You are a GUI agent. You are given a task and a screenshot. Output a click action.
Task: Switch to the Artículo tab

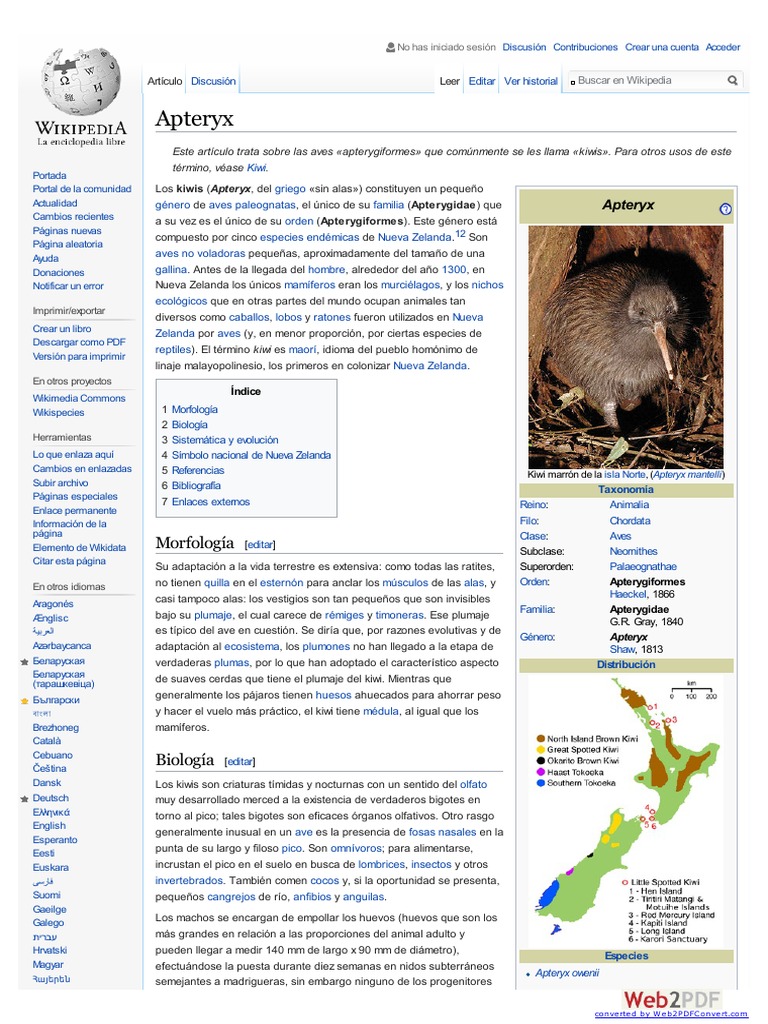tap(165, 81)
